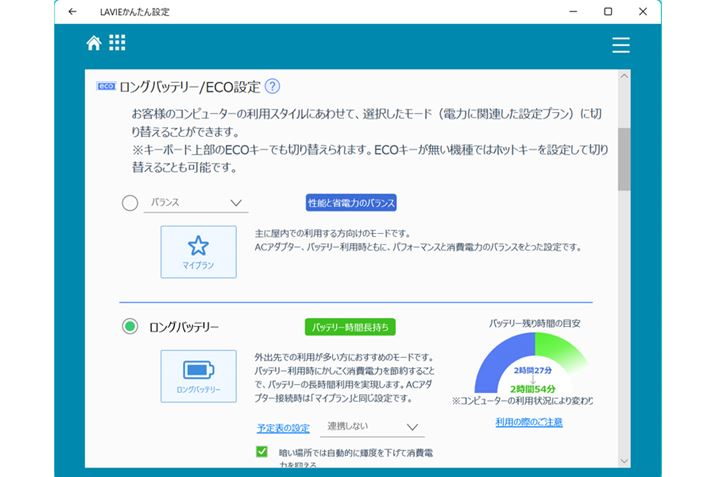Toggle the auto-dim brightness checkbox
Screen dimensions: 715x477
(262, 452)
